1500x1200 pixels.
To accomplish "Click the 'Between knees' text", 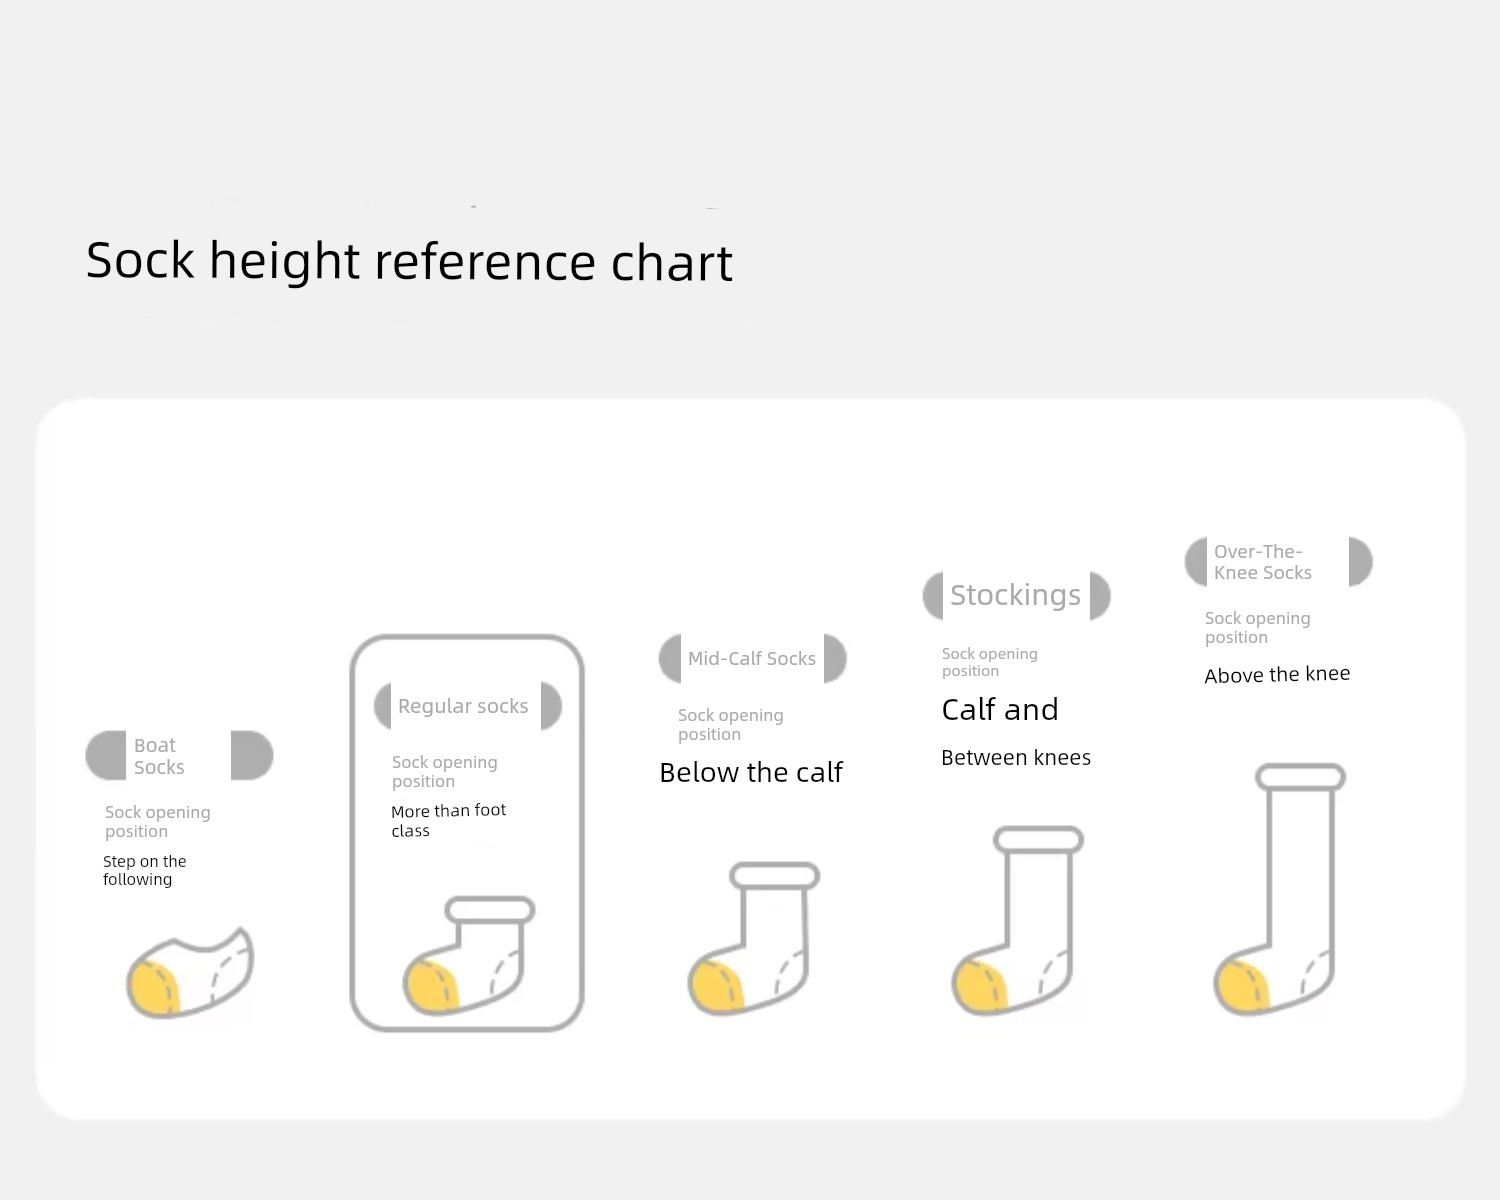I will coord(1016,757).
